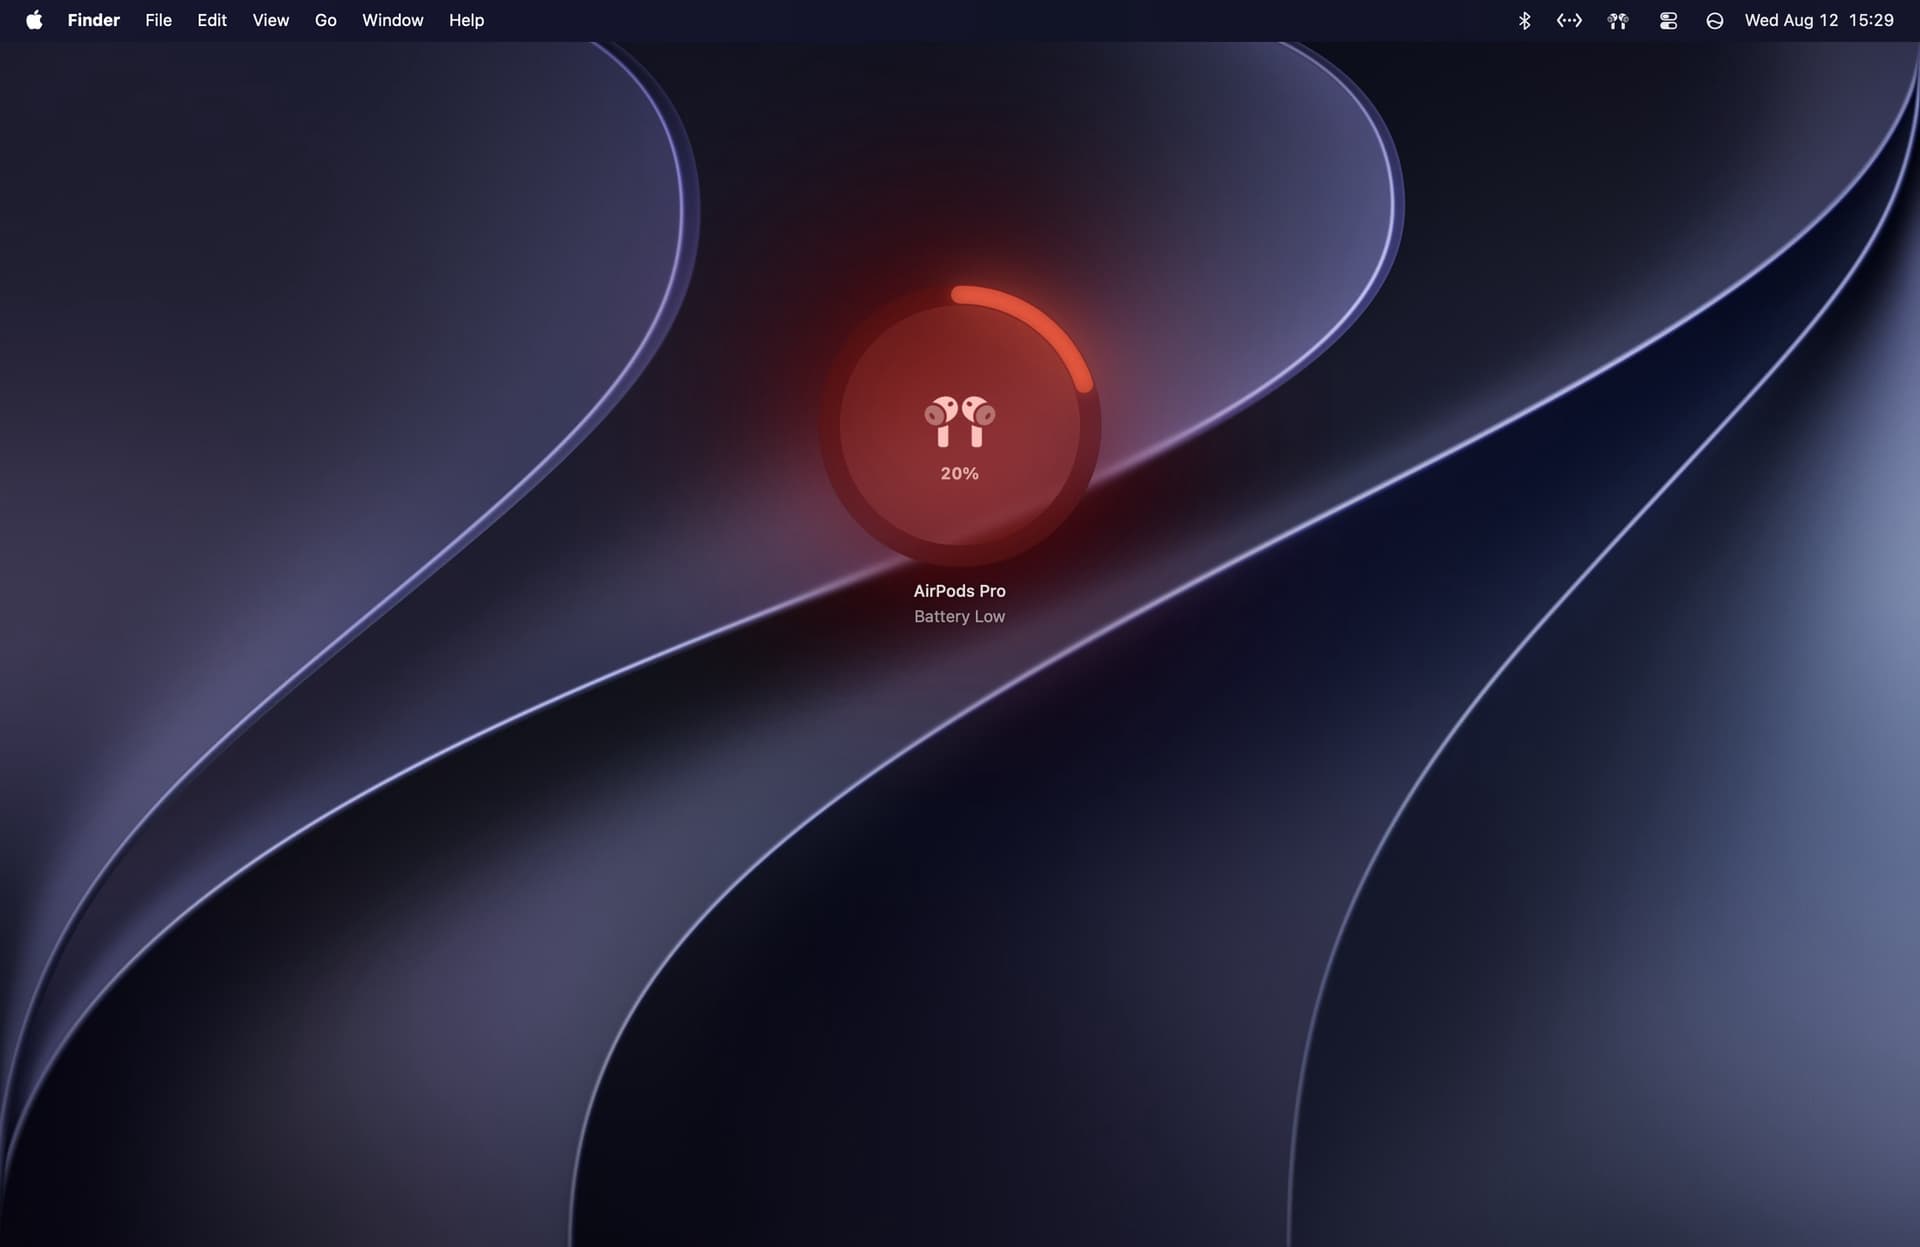Open Control Center from the menu bar

click(1668, 20)
